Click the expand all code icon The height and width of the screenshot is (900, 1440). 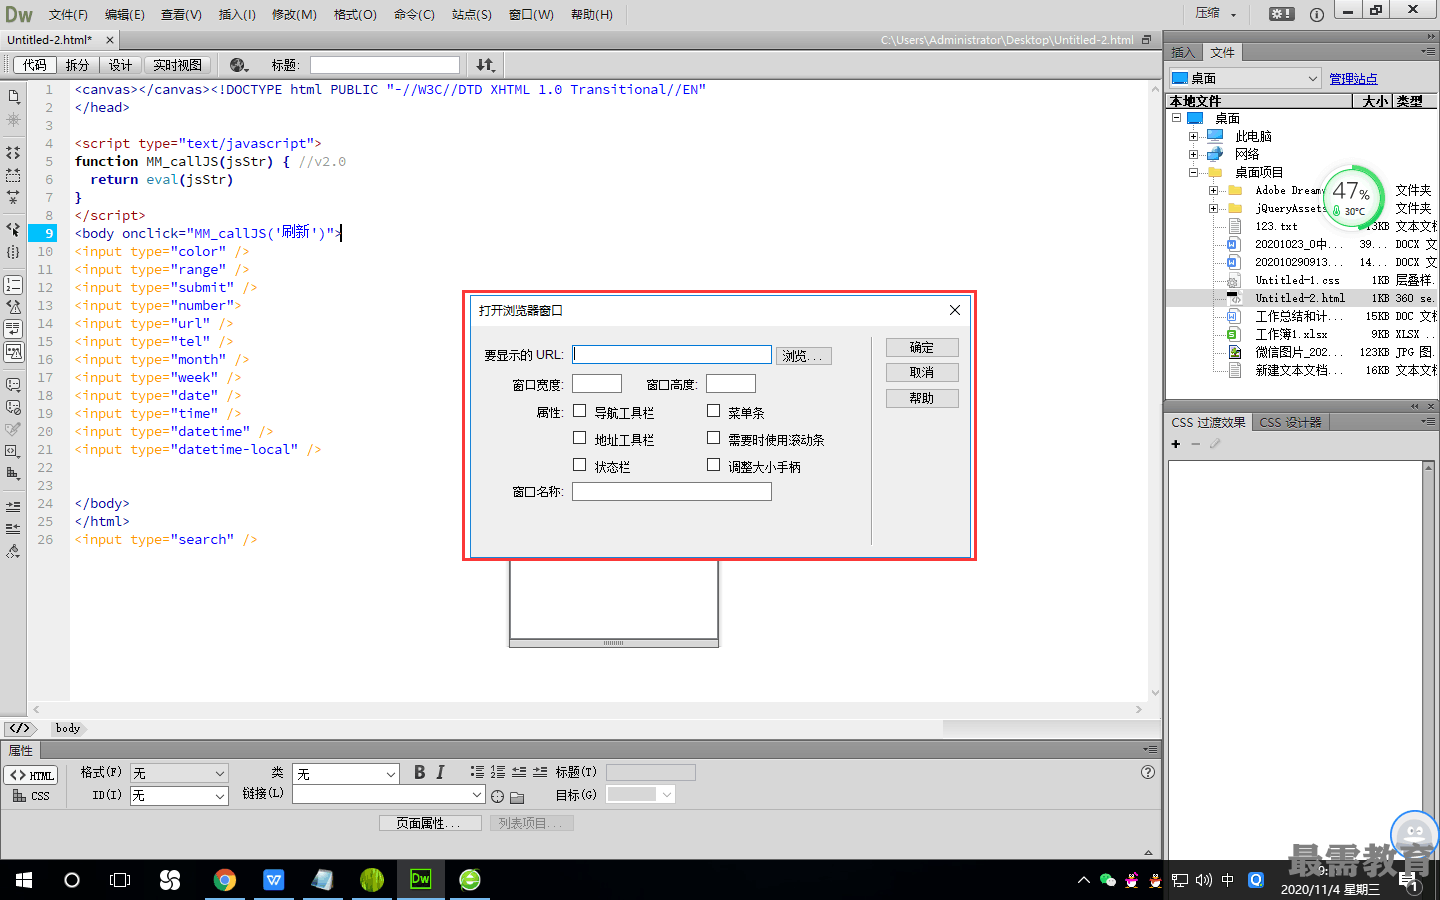click(x=13, y=197)
